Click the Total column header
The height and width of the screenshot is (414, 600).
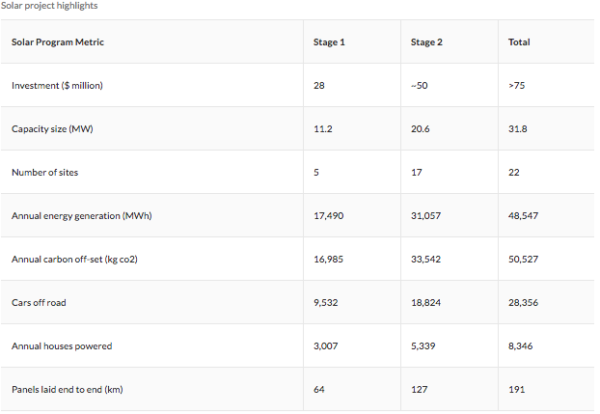pos(519,42)
